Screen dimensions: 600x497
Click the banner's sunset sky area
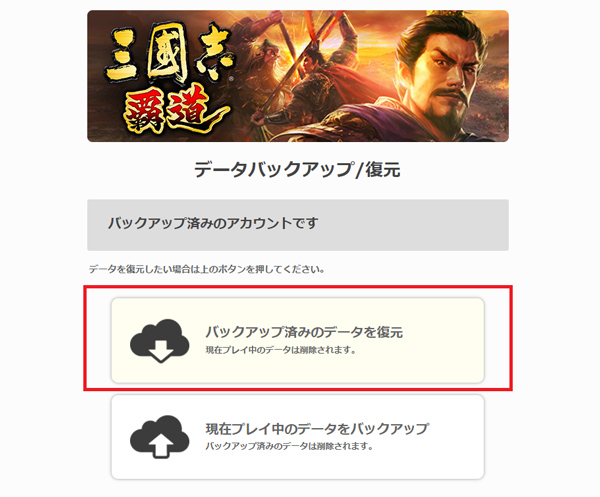click(x=375, y=31)
